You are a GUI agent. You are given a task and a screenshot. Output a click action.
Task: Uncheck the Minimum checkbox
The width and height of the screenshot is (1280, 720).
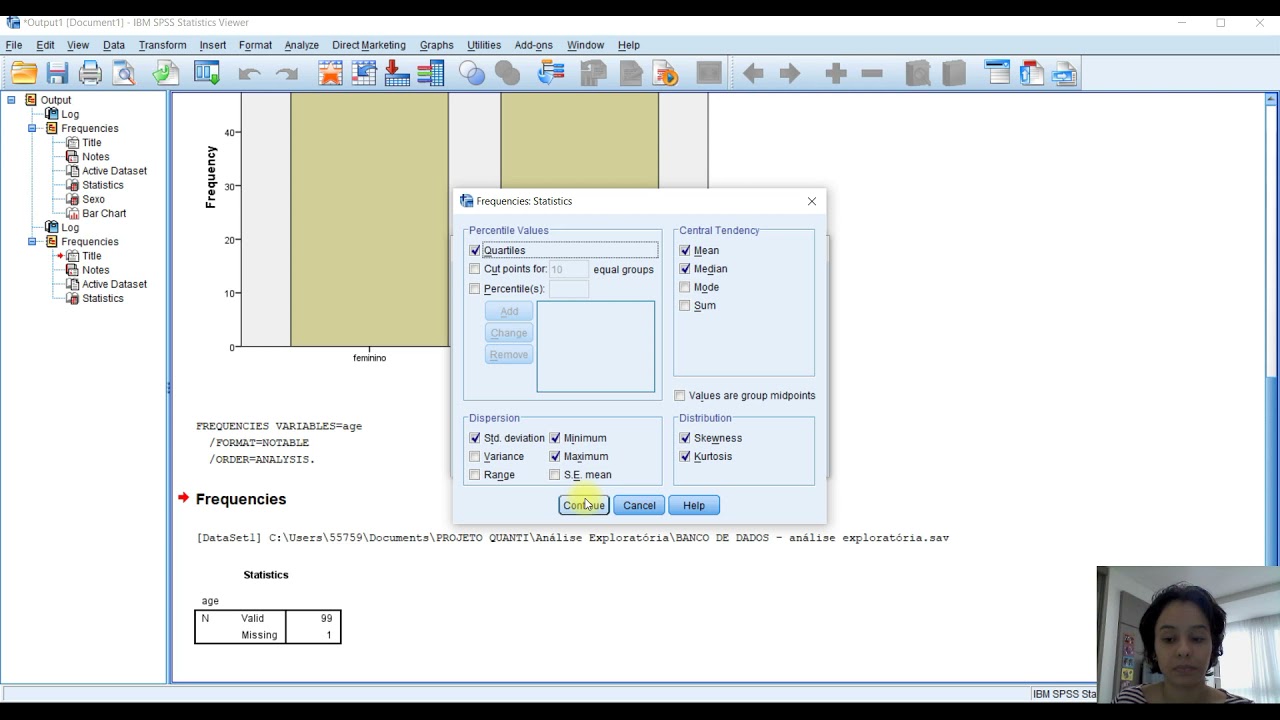(555, 438)
